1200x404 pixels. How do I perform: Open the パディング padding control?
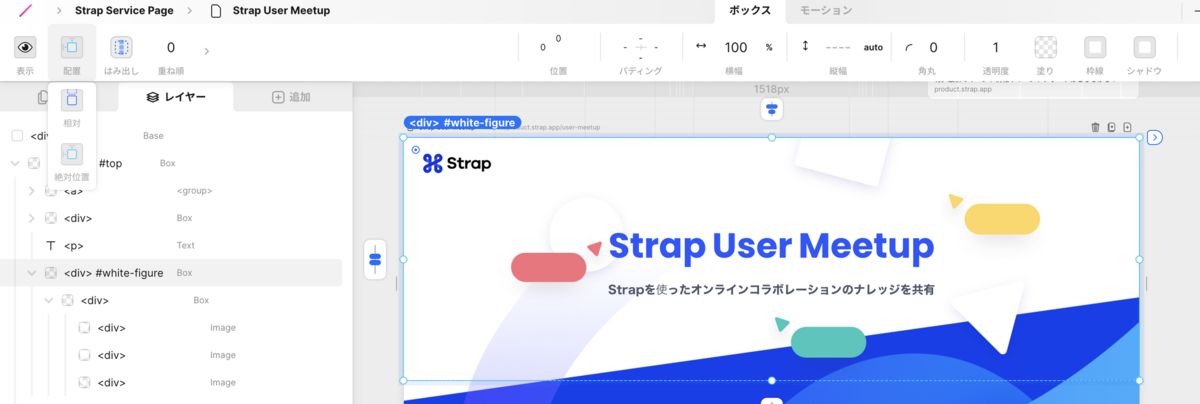coord(641,47)
